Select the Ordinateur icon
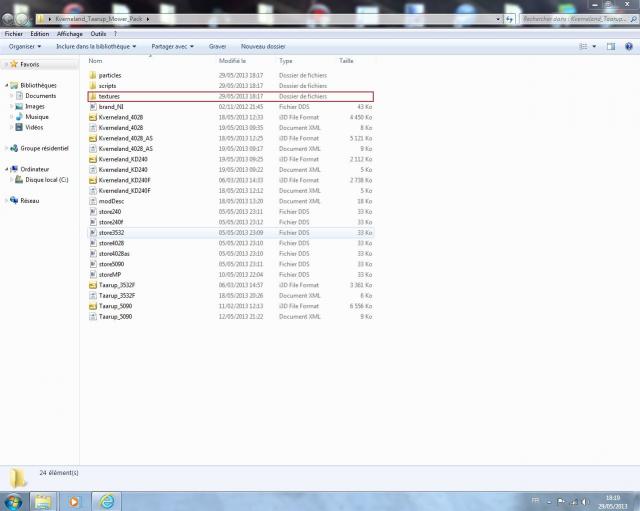Viewport: 640px width, 511px height. click(14, 169)
